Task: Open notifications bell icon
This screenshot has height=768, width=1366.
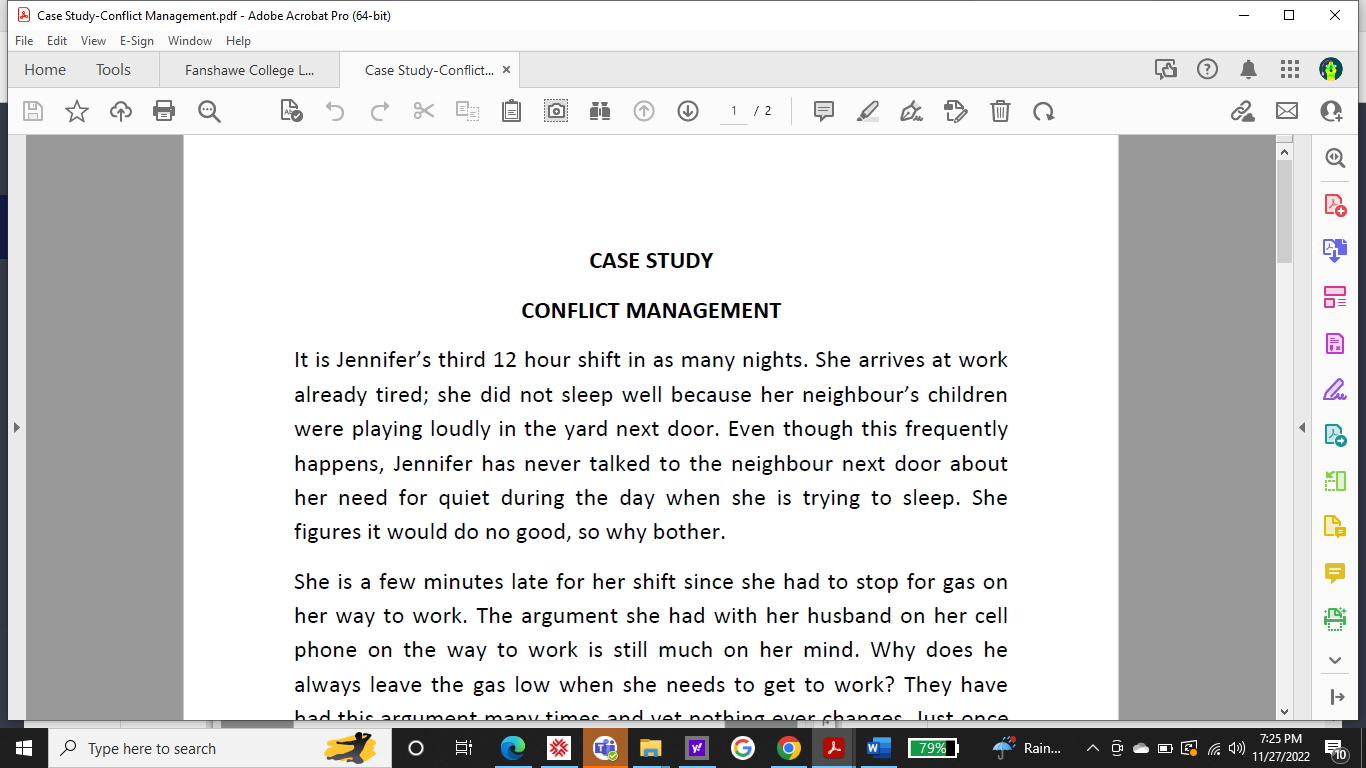Action: point(1249,69)
